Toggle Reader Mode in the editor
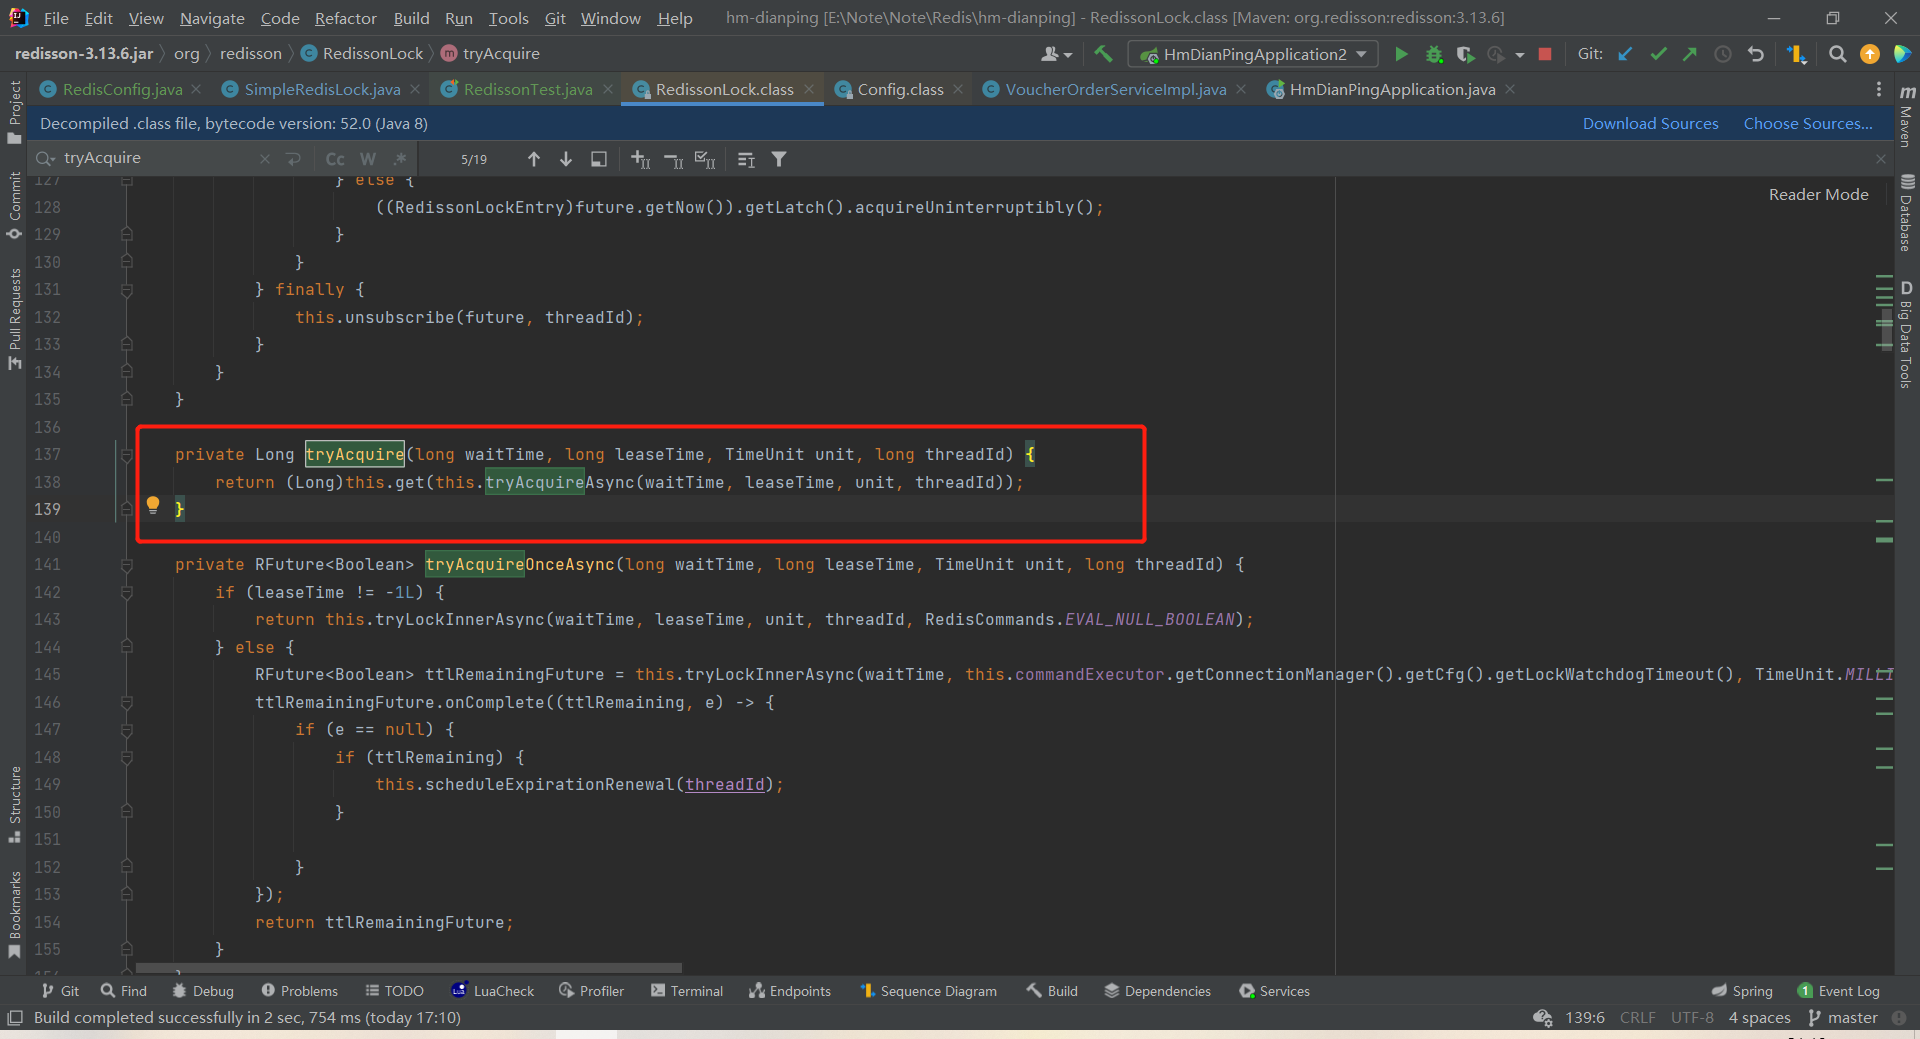The width and height of the screenshot is (1920, 1039). point(1818,195)
